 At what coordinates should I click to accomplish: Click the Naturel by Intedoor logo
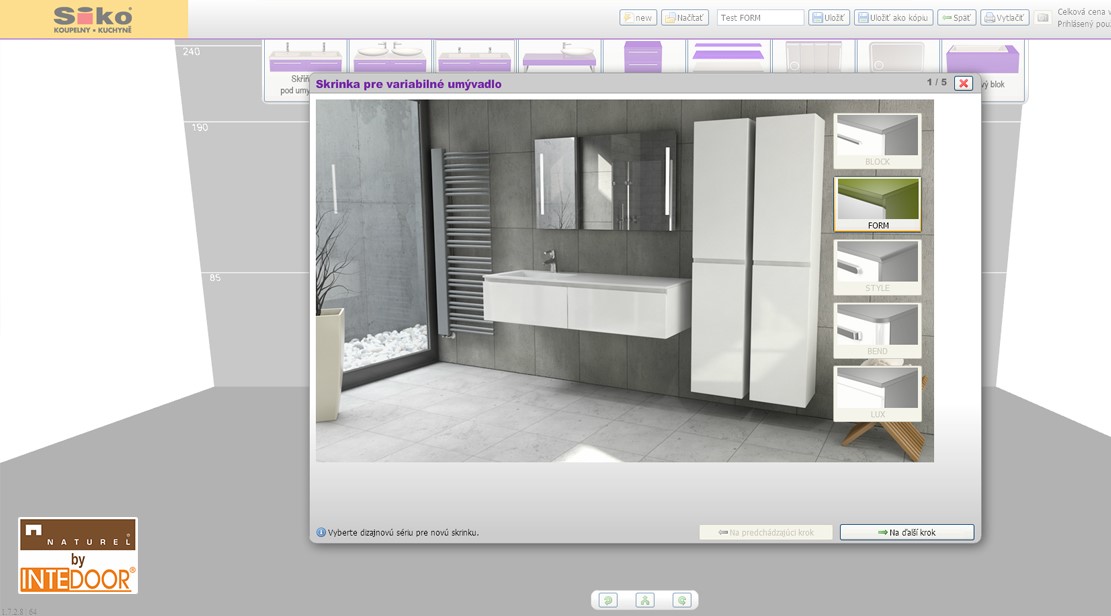click(78, 555)
